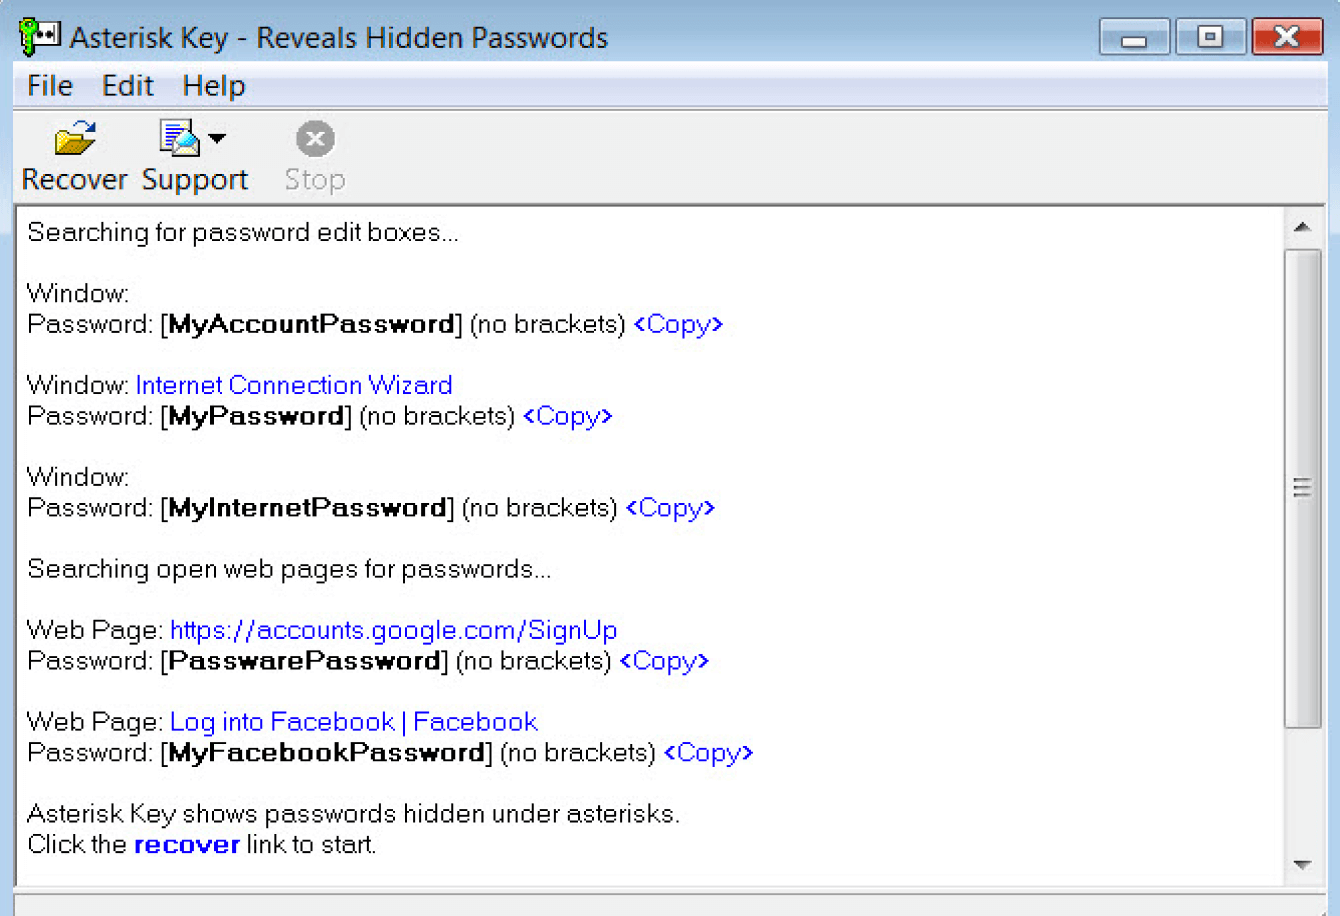Click the Asterisk Key title bar icon
Screen dimensions: 1340x916
(40, 37)
